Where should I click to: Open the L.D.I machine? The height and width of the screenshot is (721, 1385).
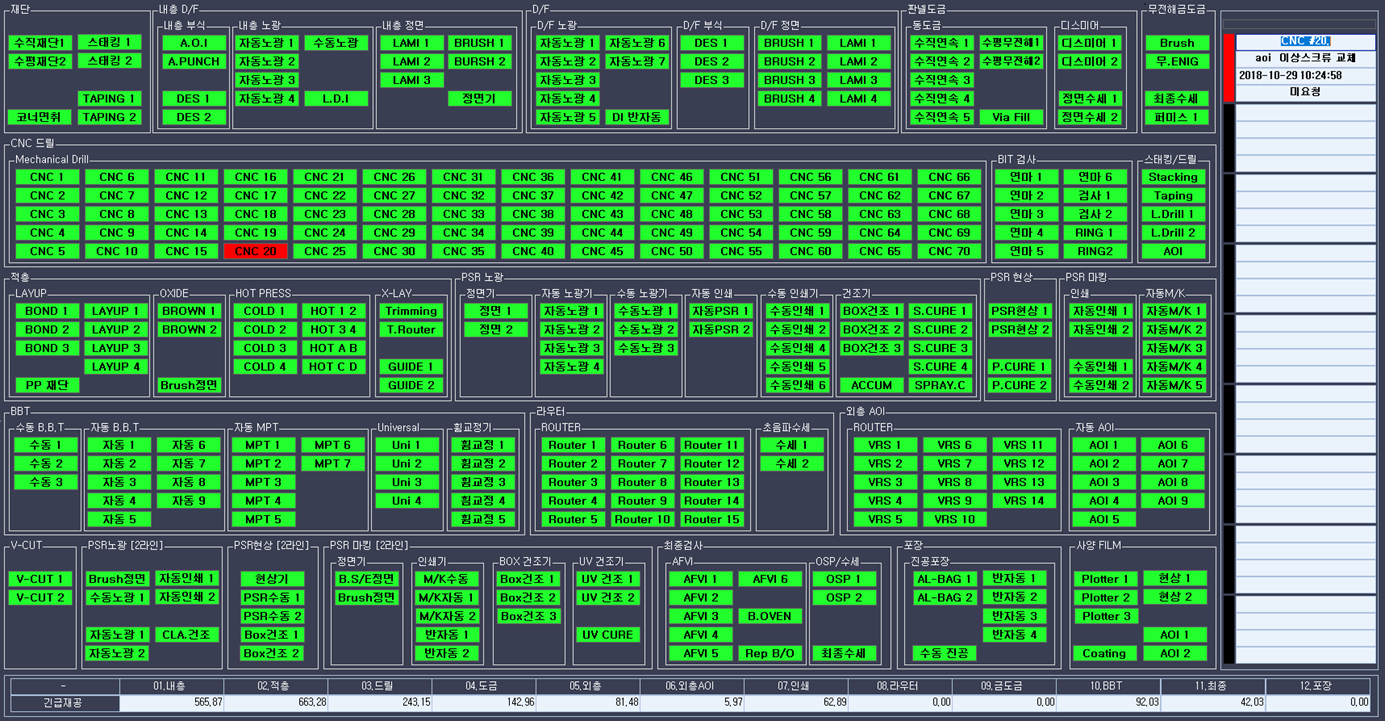(x=337, y=98)
